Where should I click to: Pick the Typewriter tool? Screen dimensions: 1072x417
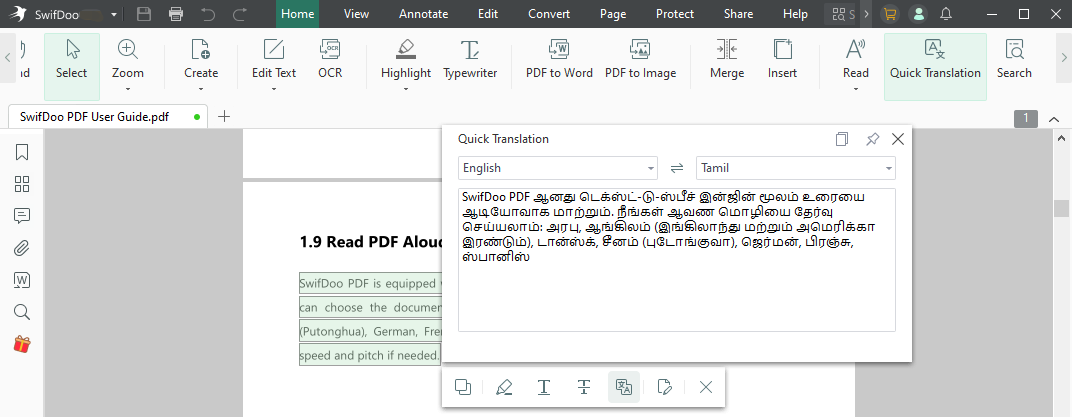[470, 59]
